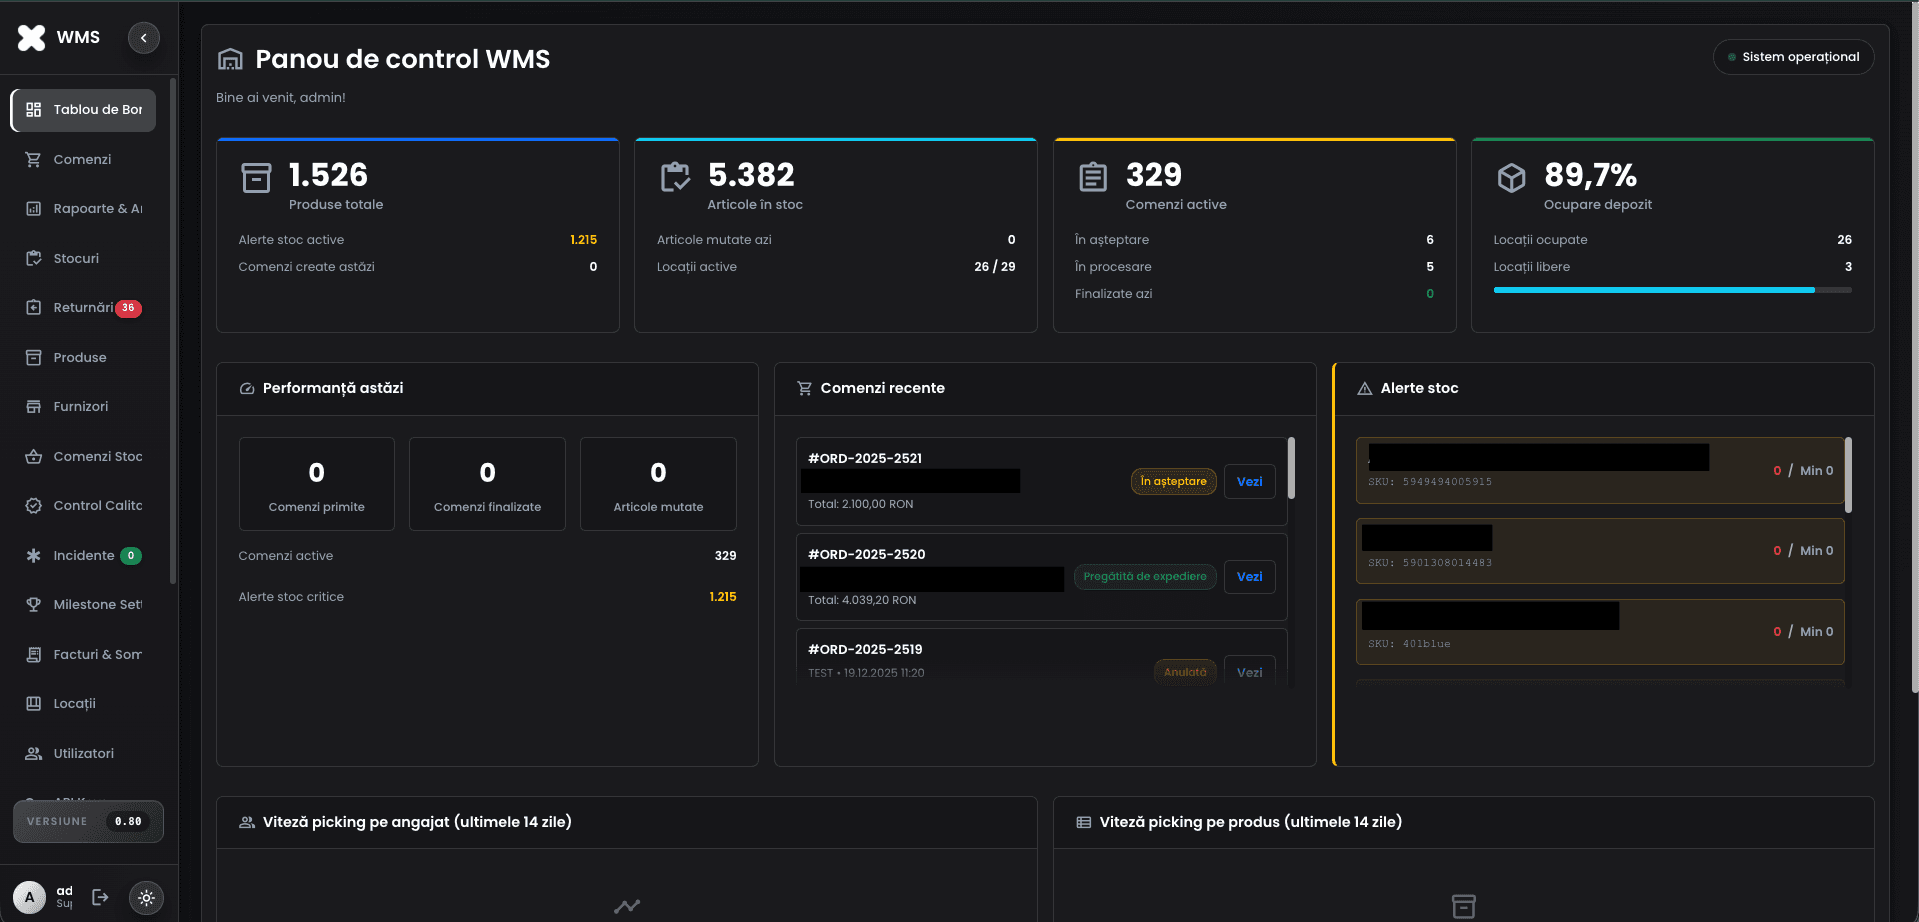Open the Comenzi section via the cart icon
Screen dimensions: 1919x922
pyautogui.click(x=33, y=159)
